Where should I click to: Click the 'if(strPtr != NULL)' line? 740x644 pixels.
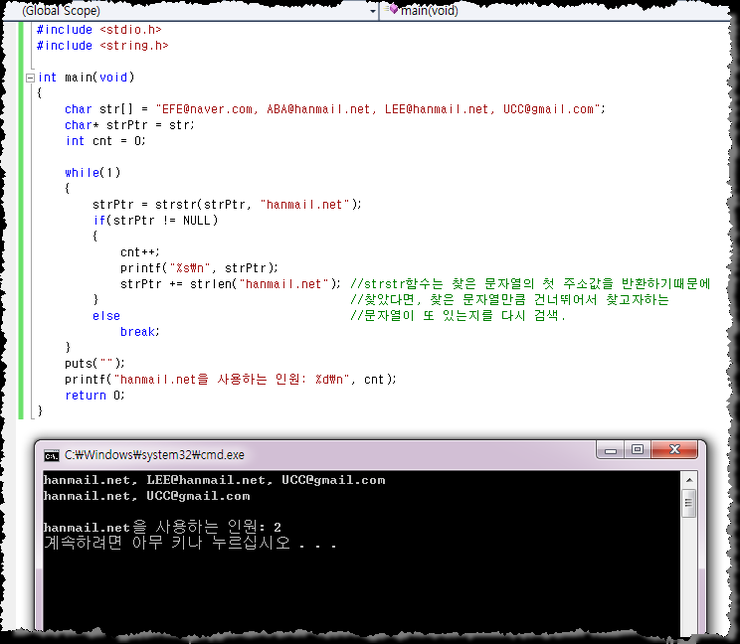click(x=155, y=220)
